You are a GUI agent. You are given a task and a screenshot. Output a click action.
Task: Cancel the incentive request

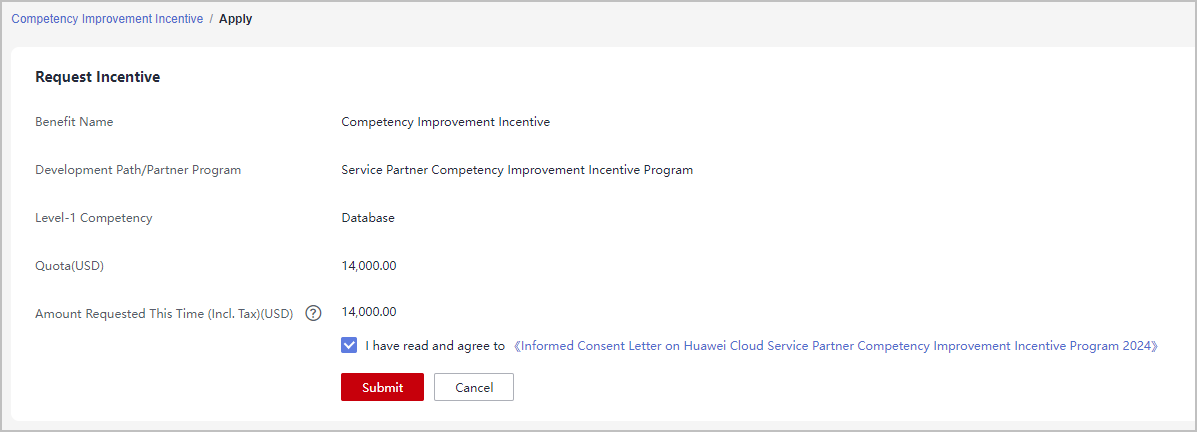[x=474, y=387]
